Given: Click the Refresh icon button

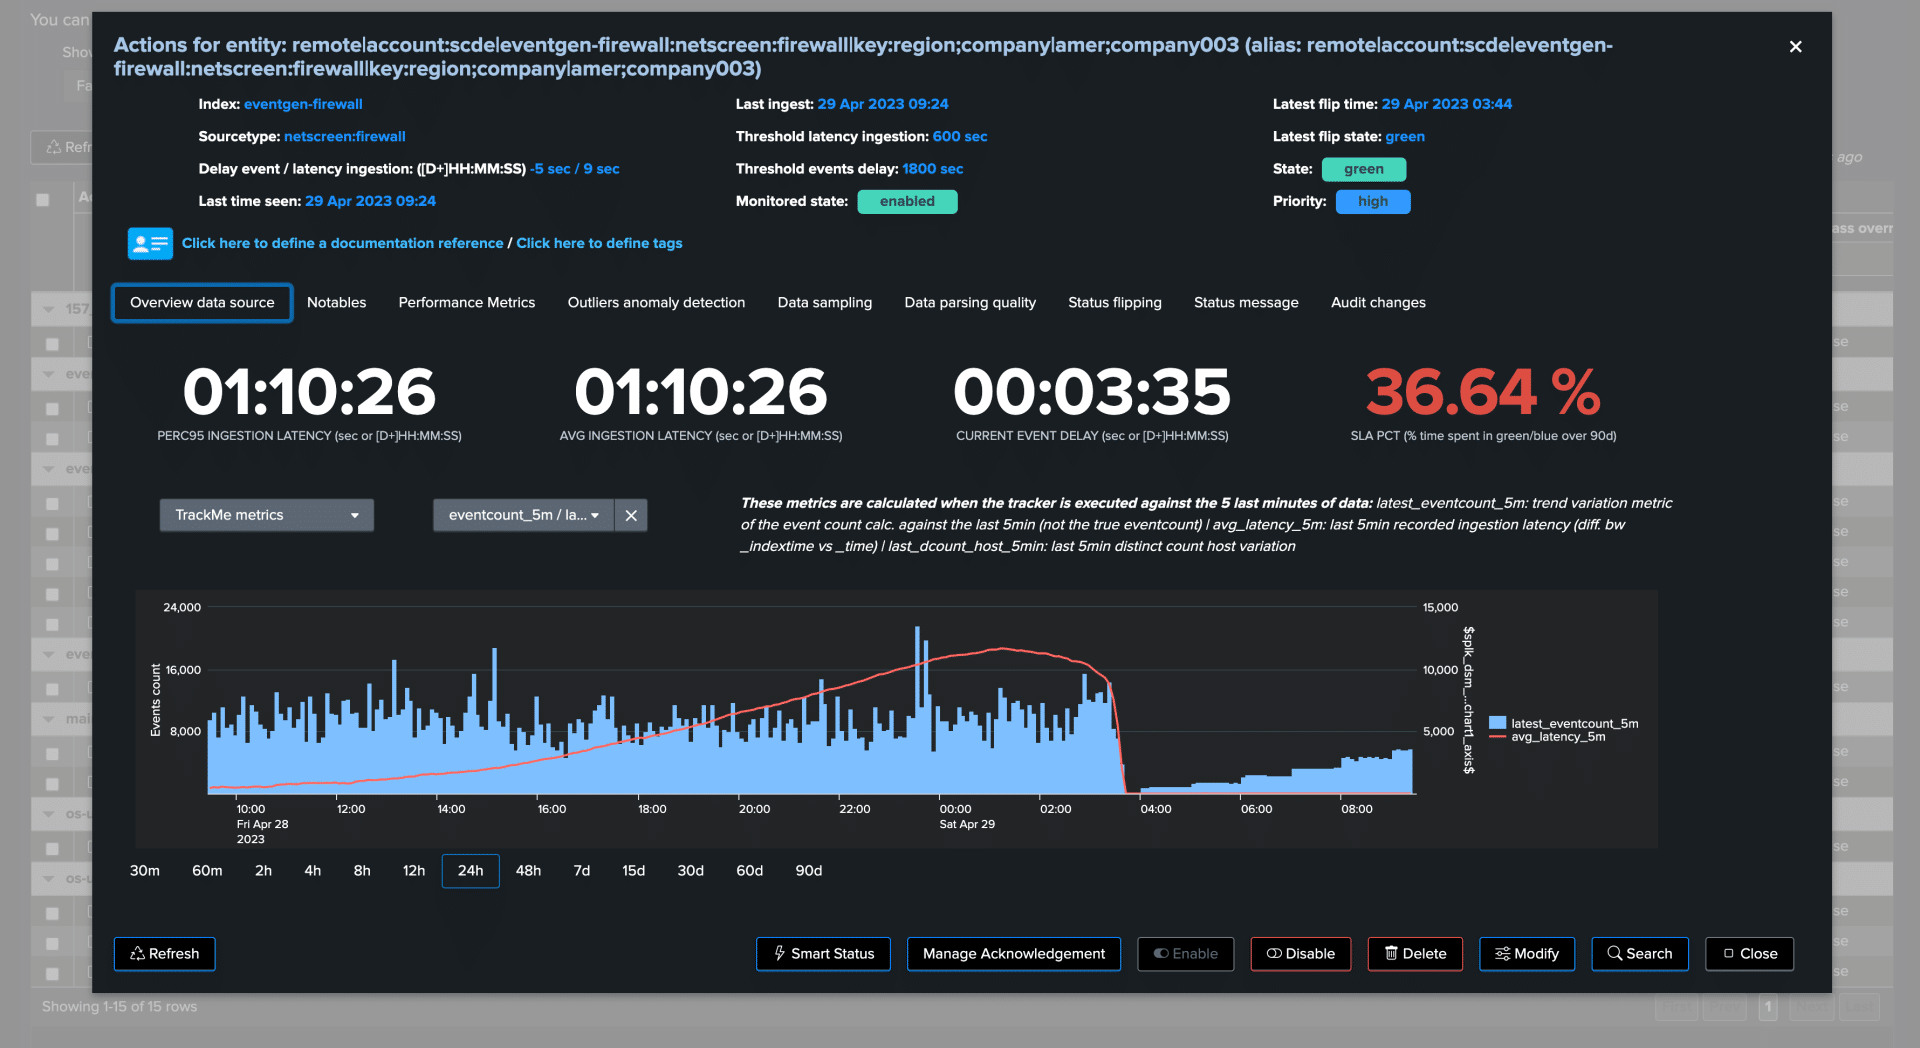Looking at the screenshot, I should pyautogui.click(x=140, y=954).
